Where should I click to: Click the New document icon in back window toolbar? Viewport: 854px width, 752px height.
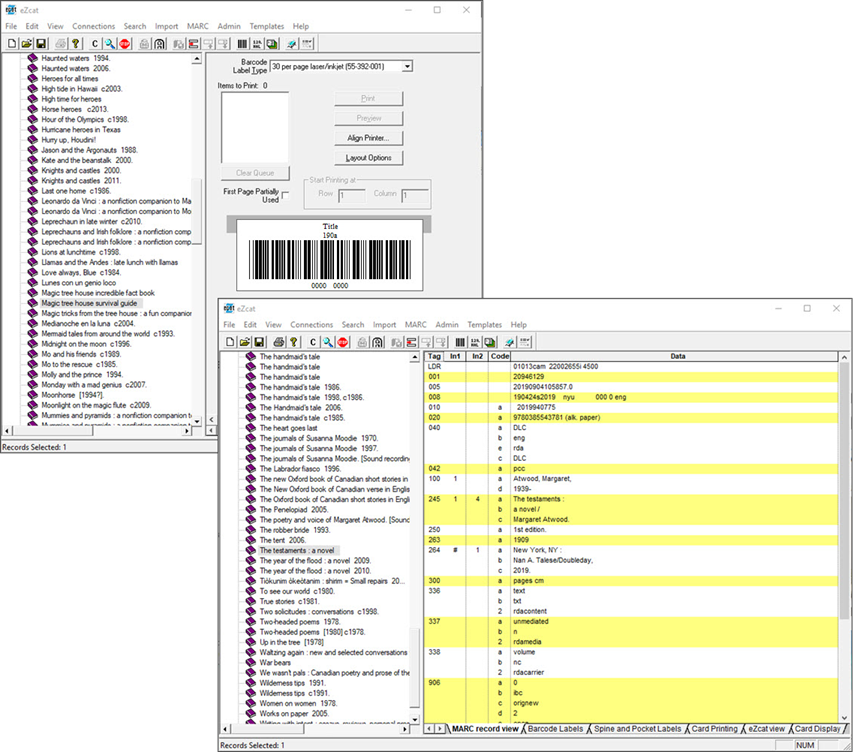(11, 44)
